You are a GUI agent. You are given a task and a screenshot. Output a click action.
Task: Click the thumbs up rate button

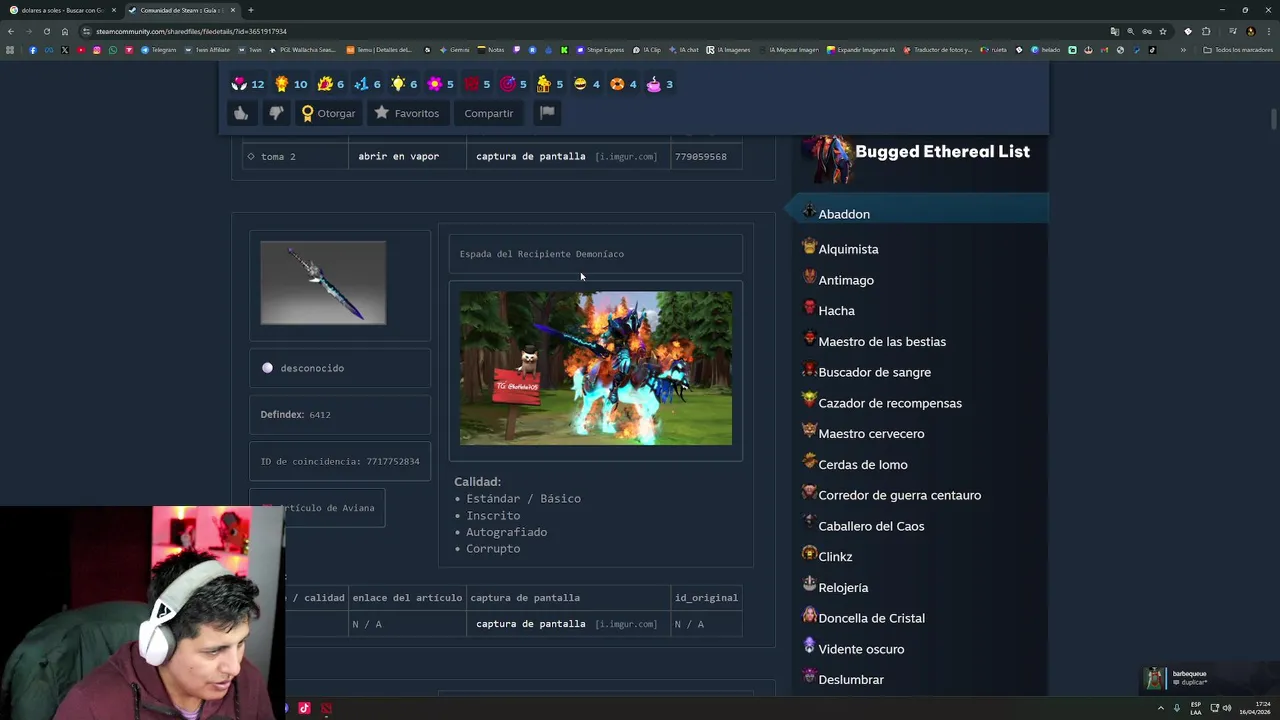pos(241,113)
